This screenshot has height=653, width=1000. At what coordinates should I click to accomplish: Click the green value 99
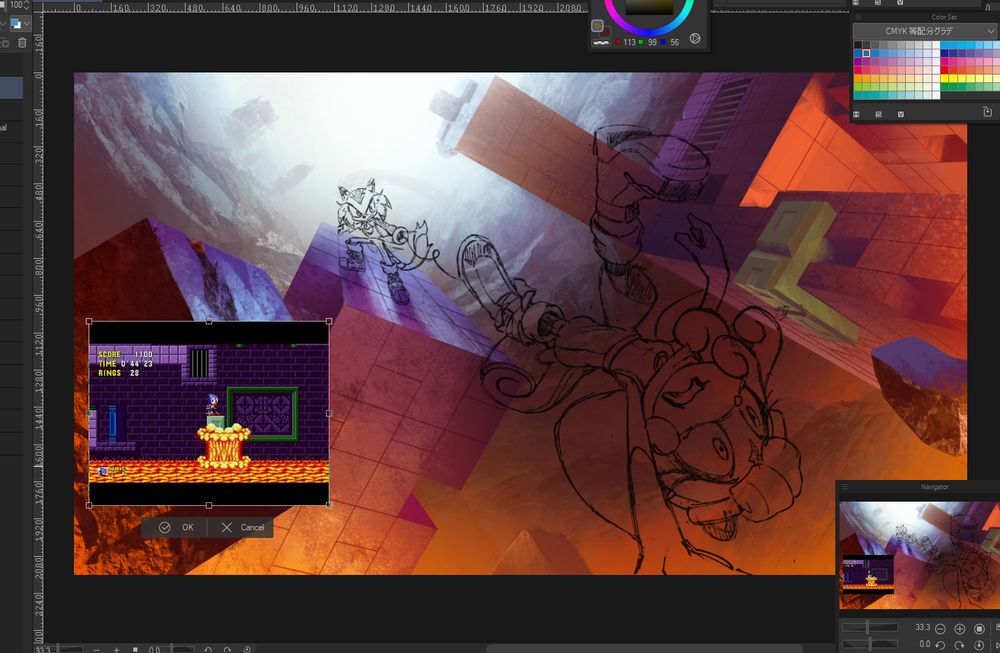(652, 42)
